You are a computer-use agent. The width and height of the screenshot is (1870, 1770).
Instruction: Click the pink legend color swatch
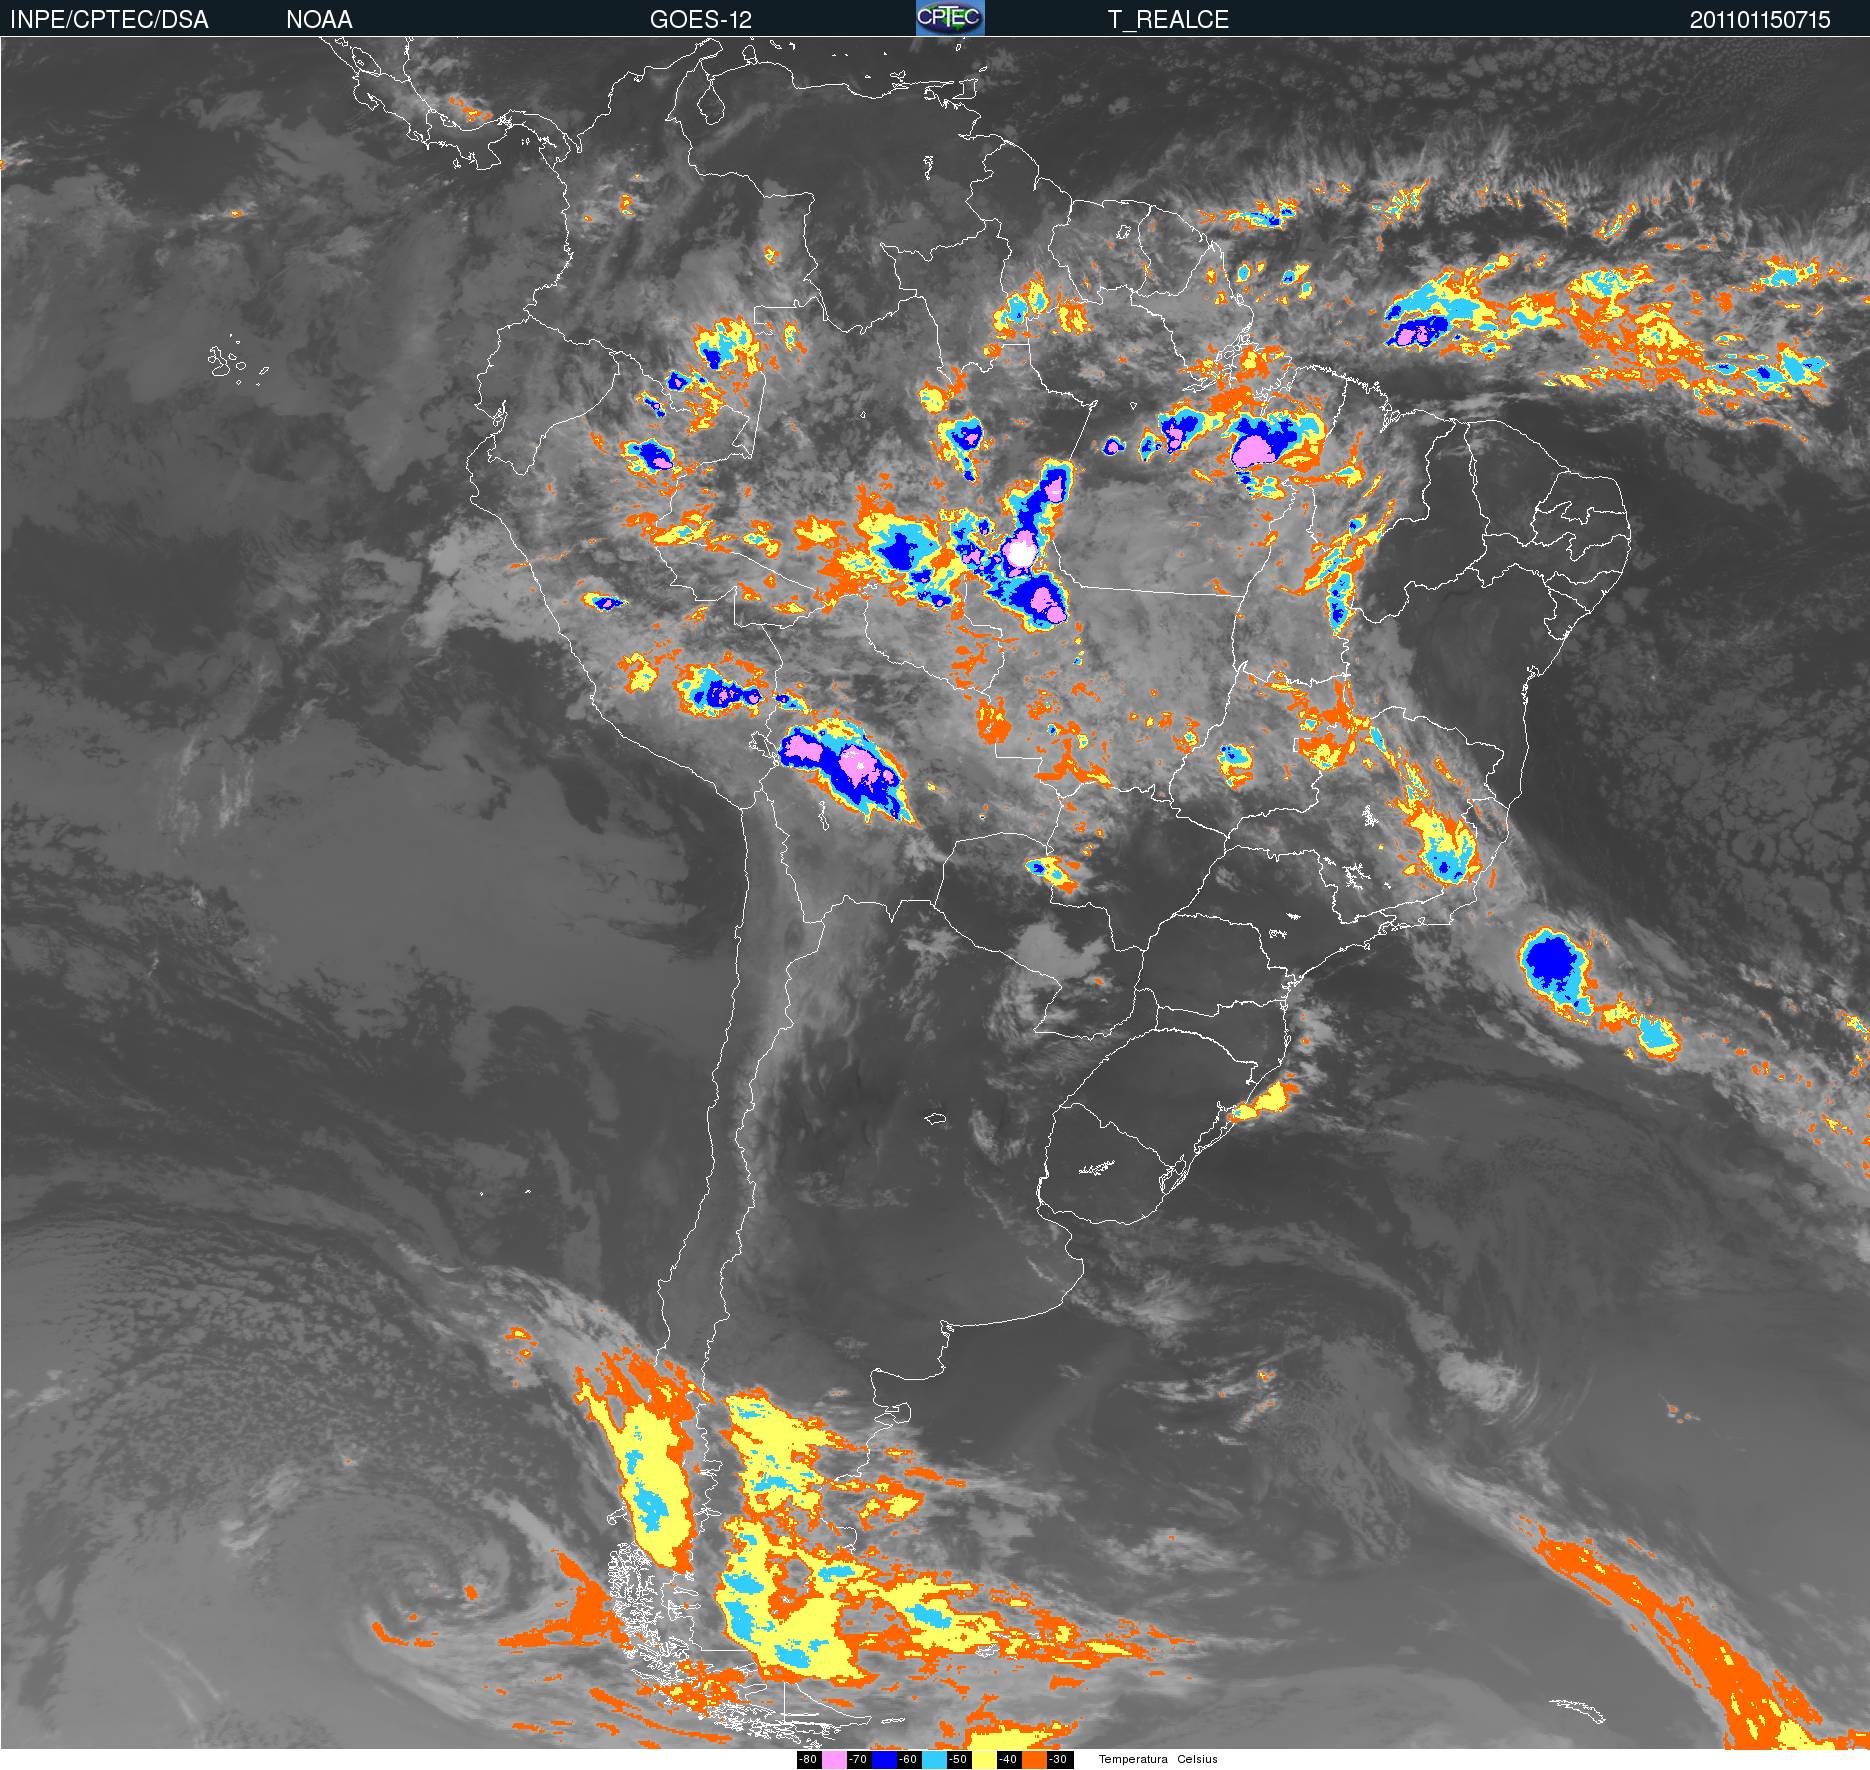[x=834, y=1760]
